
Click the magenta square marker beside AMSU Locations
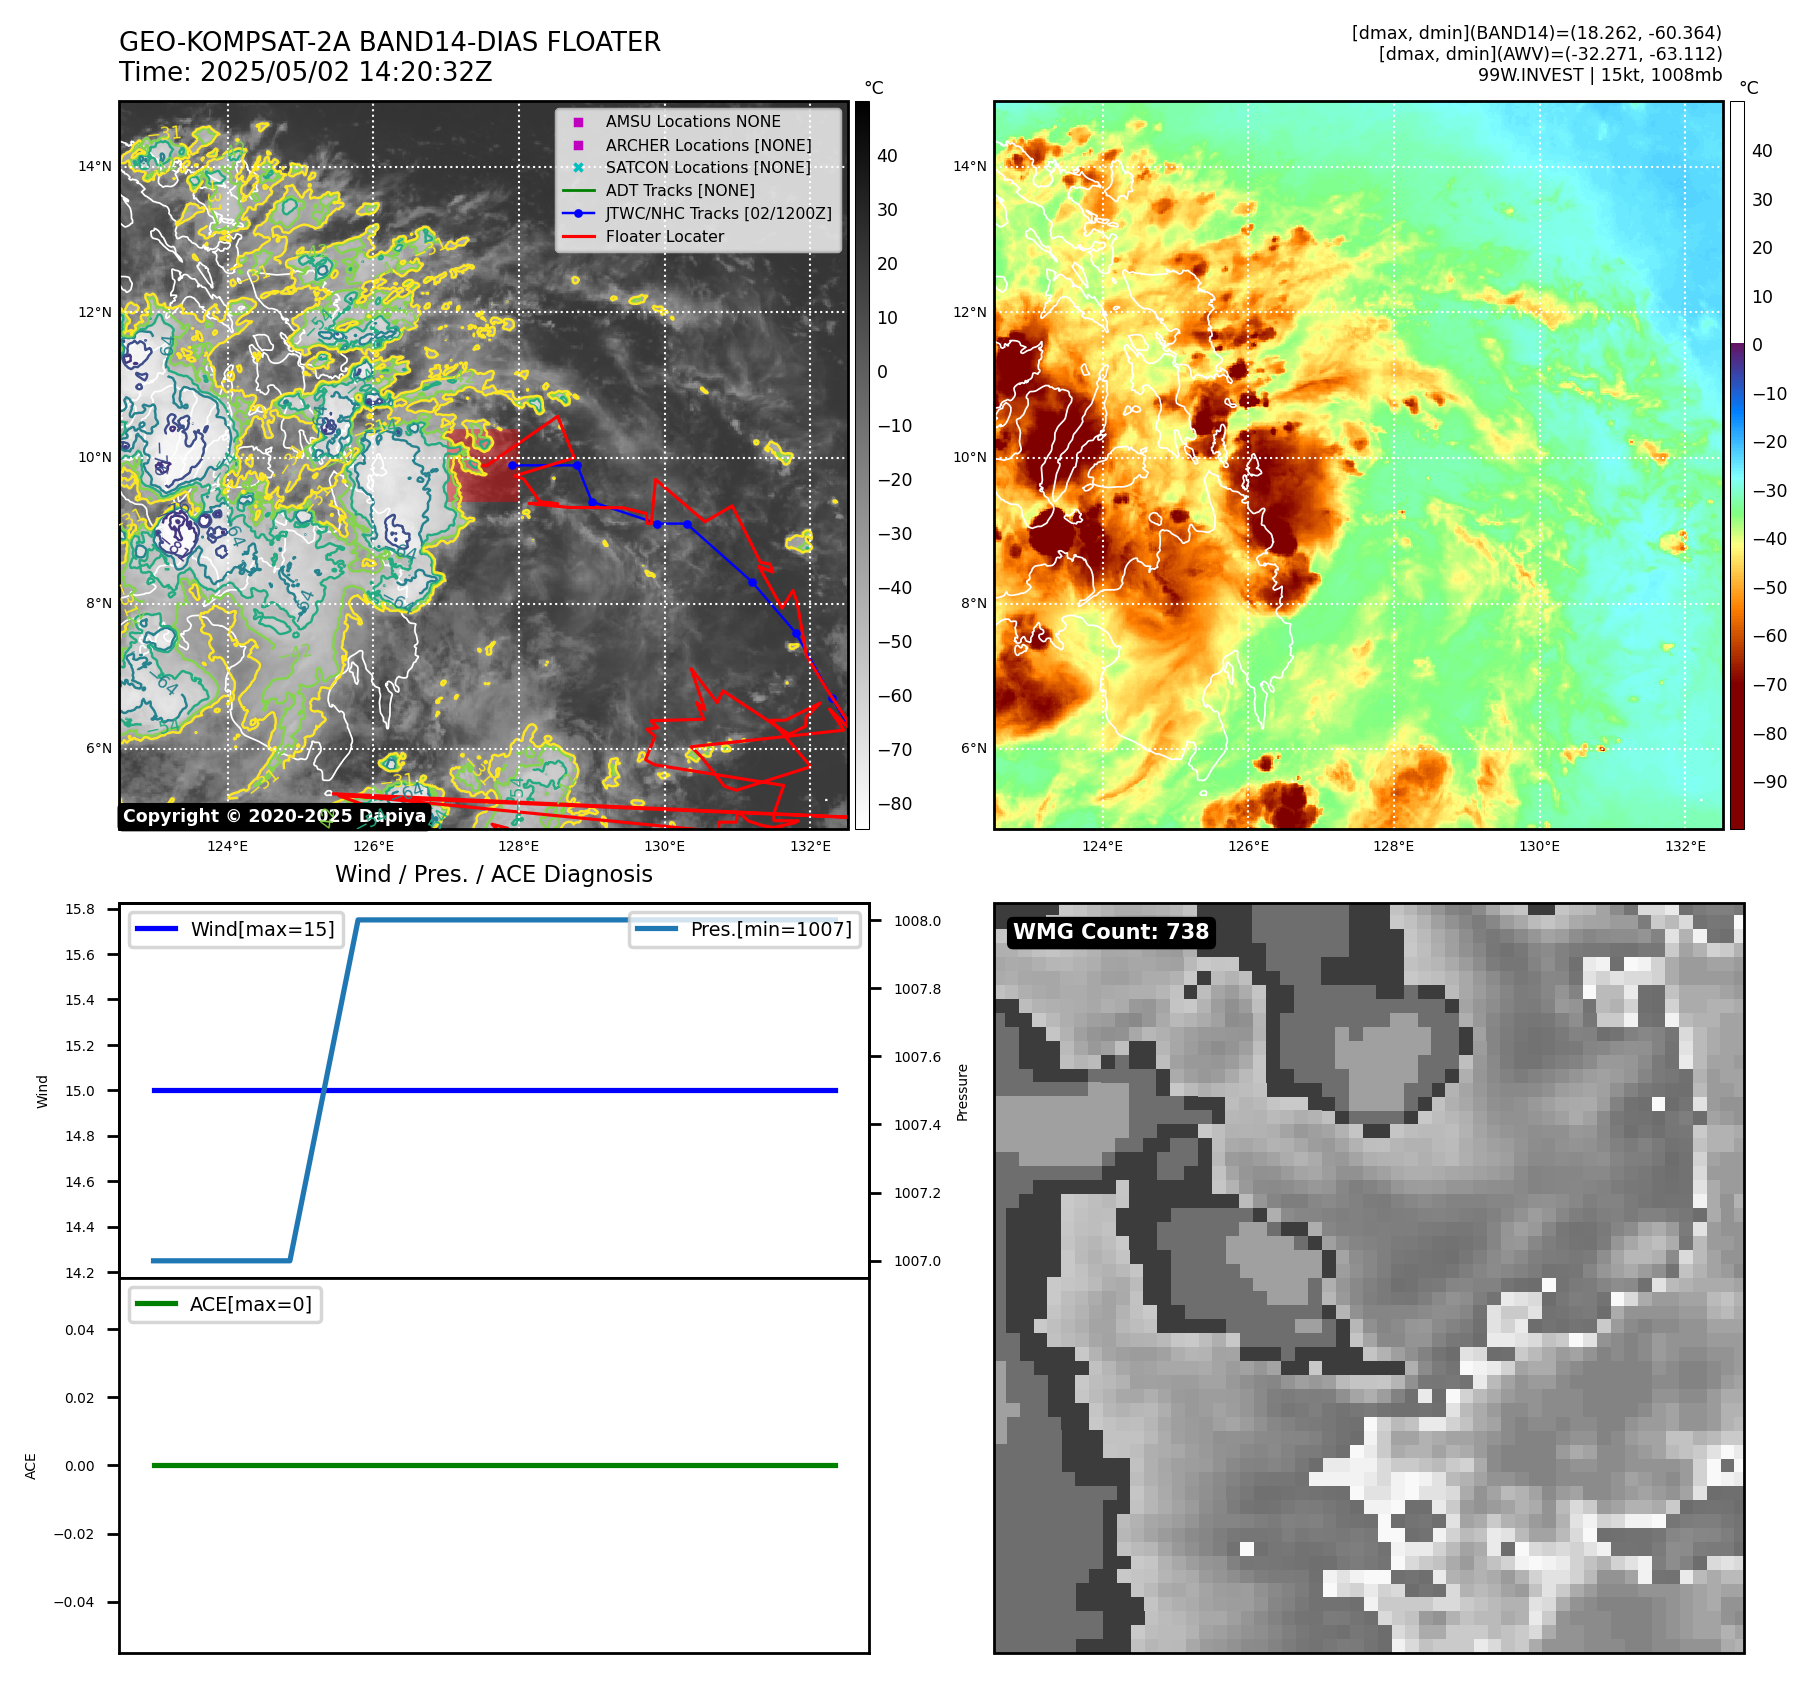coord(578,122)
